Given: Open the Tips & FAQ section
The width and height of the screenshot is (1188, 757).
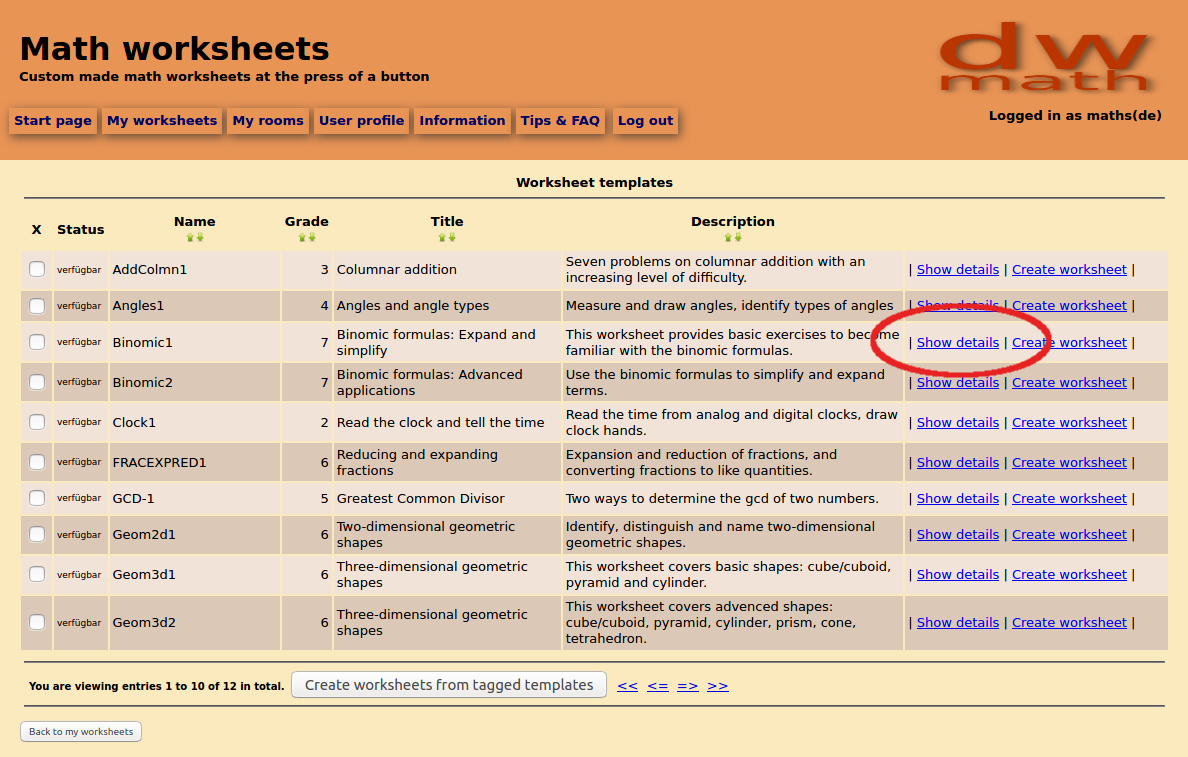Looking at the screenshot, I should (561, 120).
